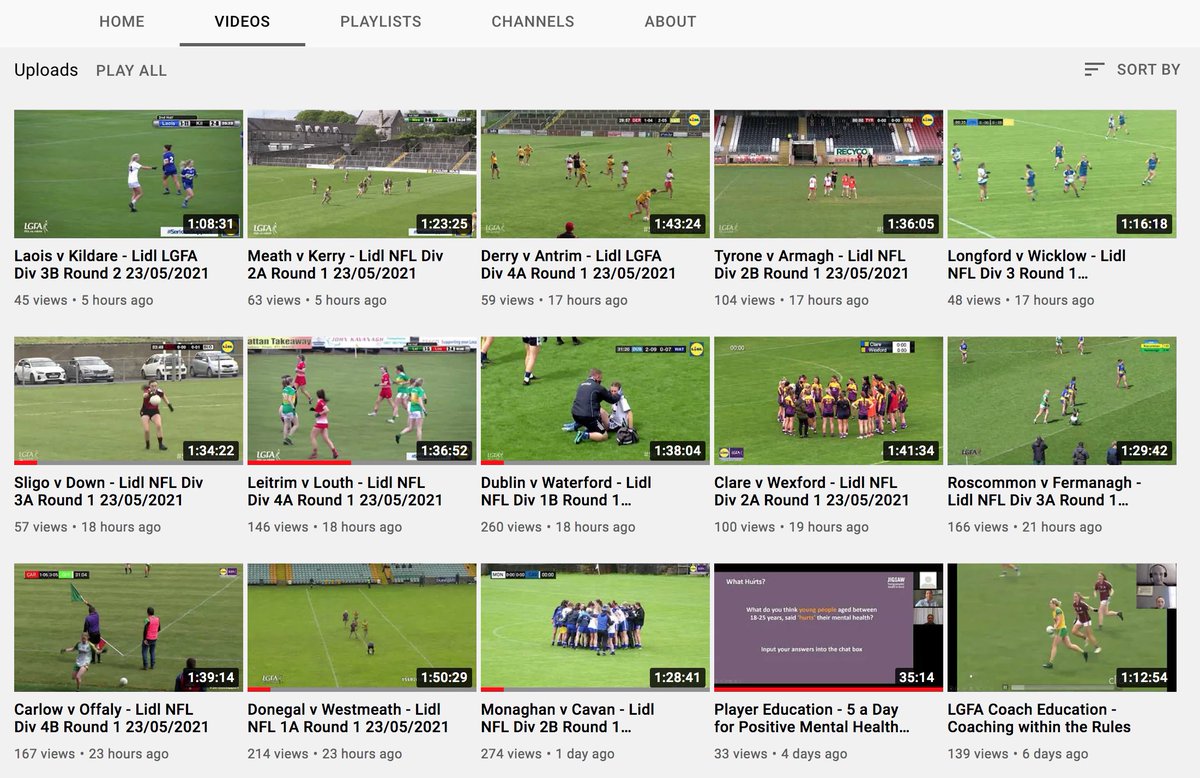This screenshot has width=1200, height=778.
Task: Click title Tyrone v Armagh Div 2B
Action: pyautogui.click(x=812, y=265)
